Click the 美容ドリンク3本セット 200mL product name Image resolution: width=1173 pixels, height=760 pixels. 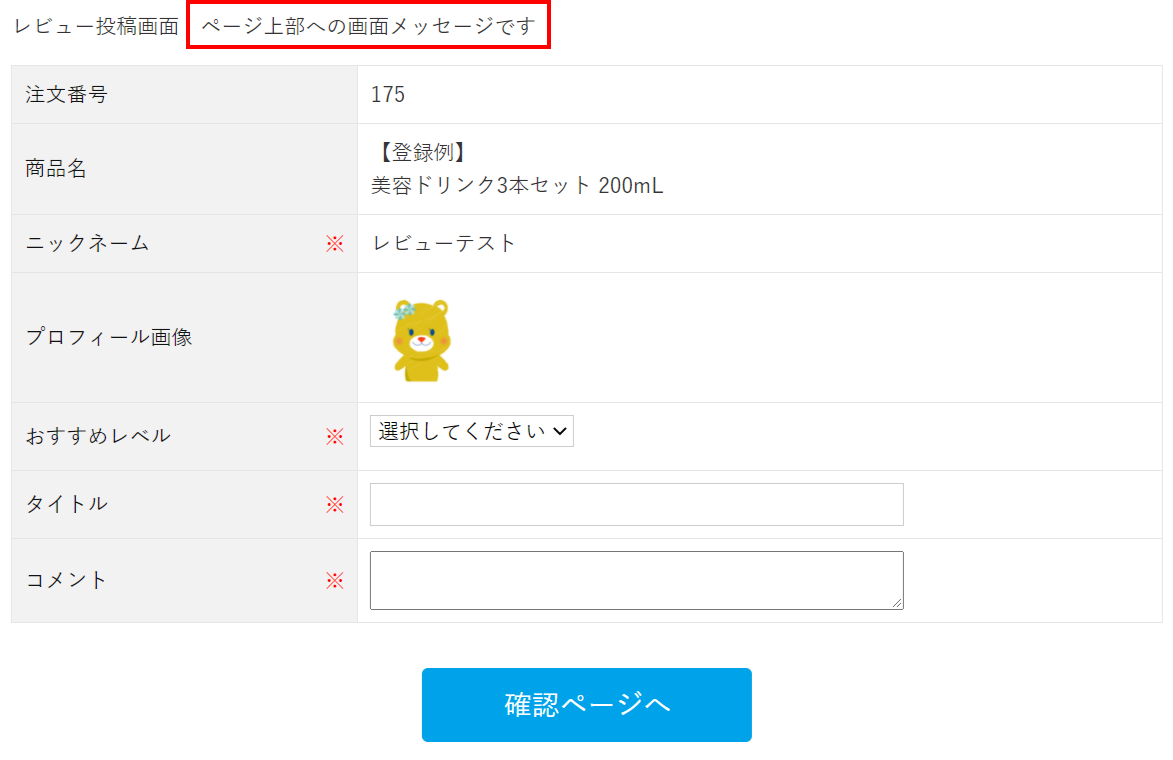click(517, 186)
